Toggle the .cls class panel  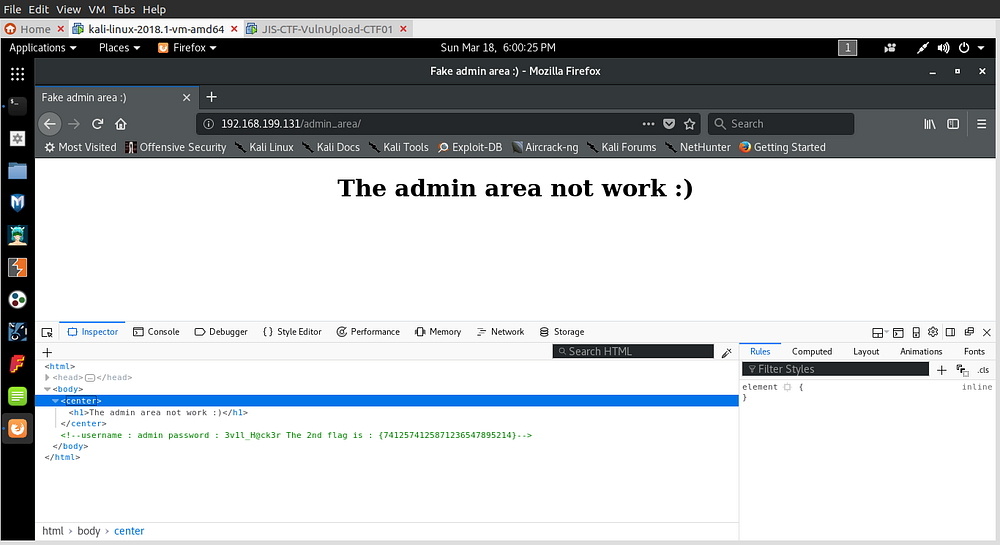[983, 370]
